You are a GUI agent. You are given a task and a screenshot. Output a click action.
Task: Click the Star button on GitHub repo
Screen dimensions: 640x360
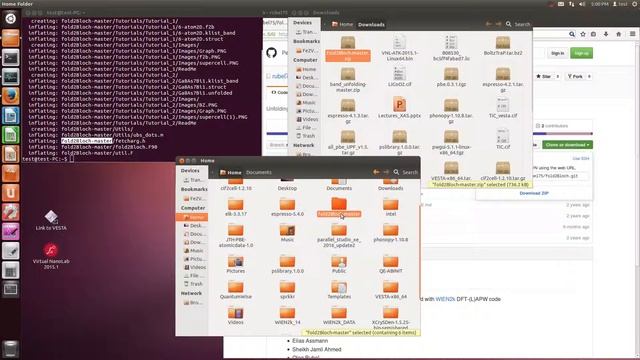point(544,76)
